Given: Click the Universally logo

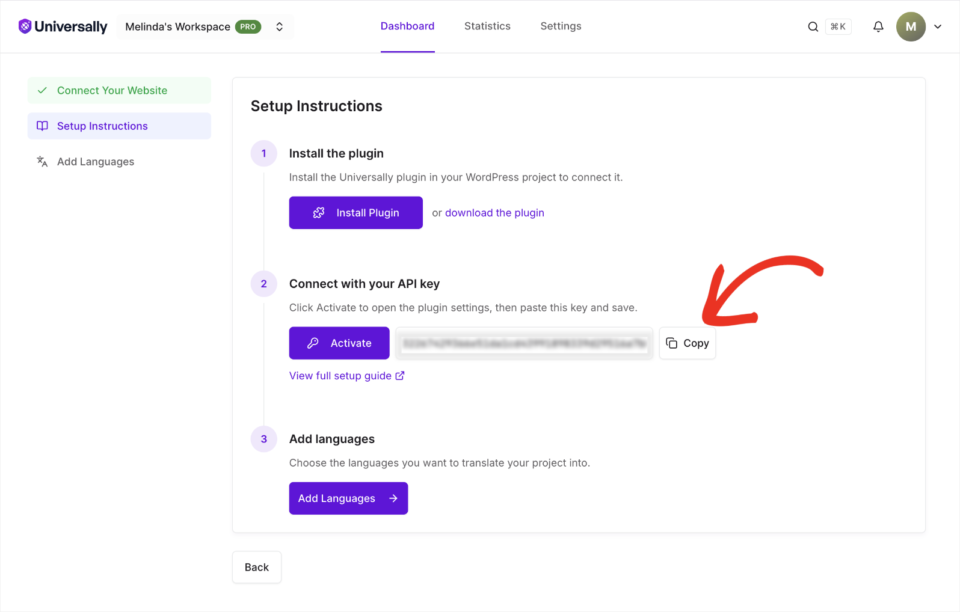Looking at the screenshot, I should pyautogui.click(x=62, y=26).
